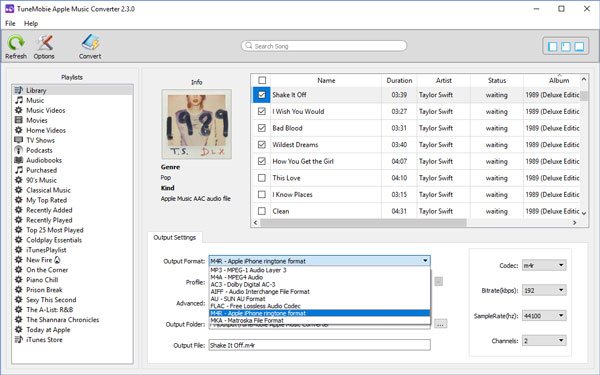Check the This Love song checkbox
This screenshot has height=375, width=600.
(262, 178)
